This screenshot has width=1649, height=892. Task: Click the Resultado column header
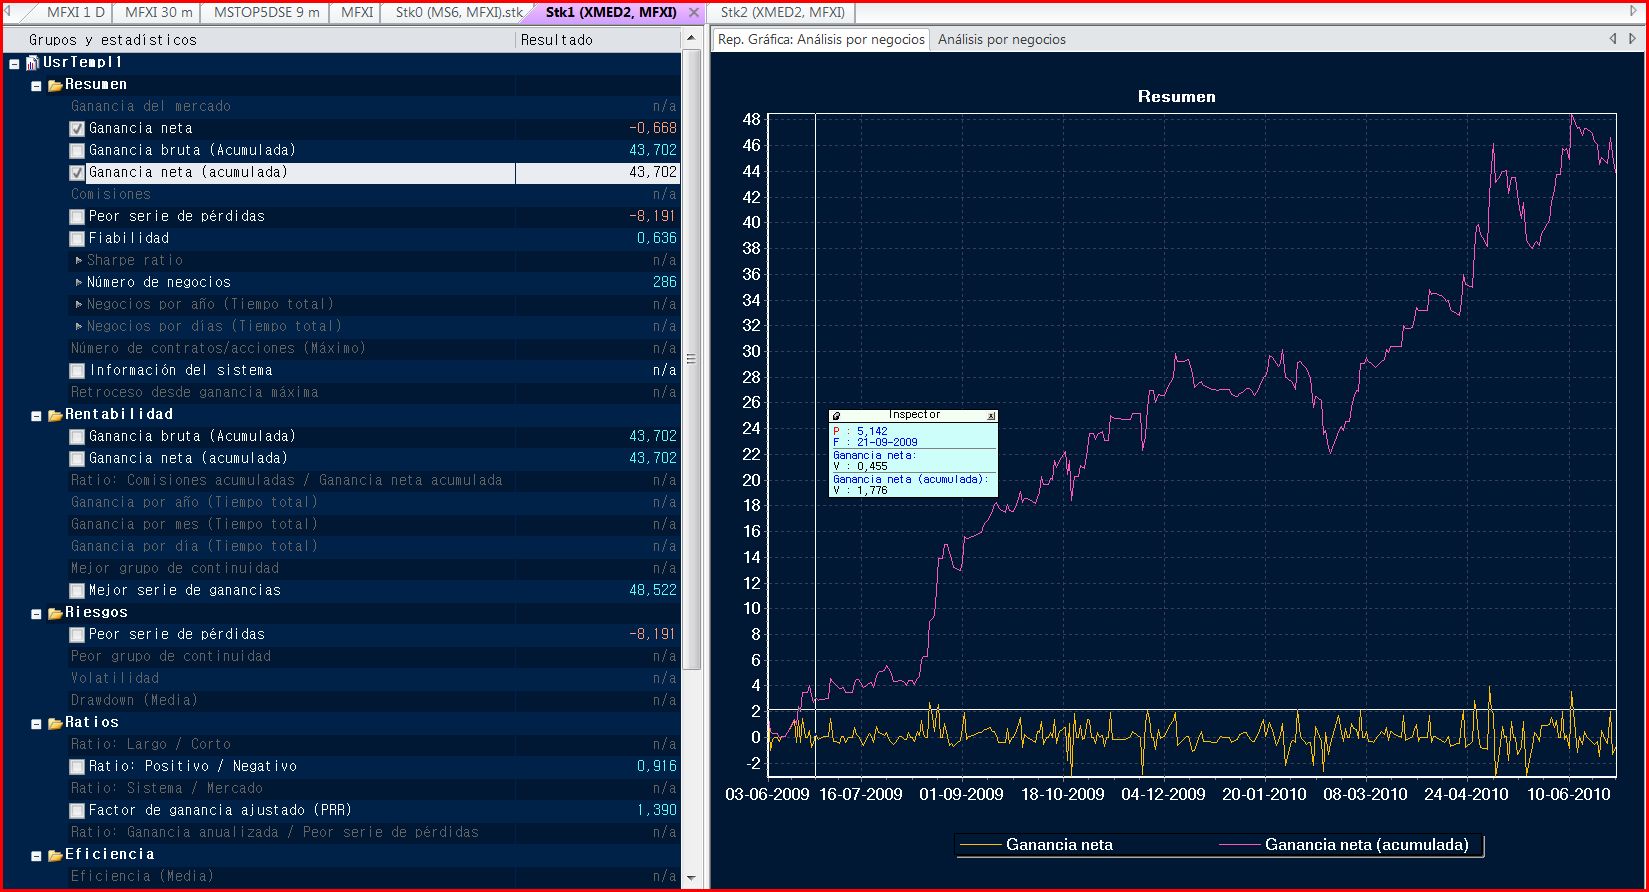(x=596, y=40)
